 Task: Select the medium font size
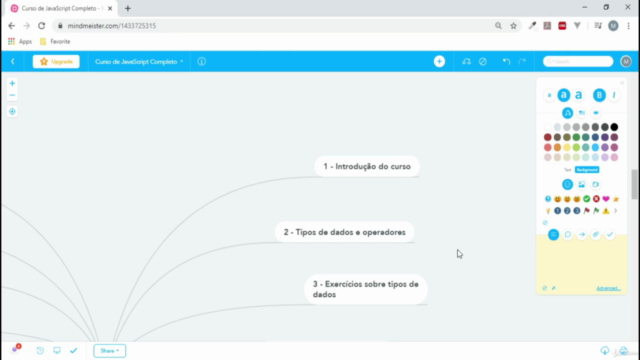click(x=564, y=95)
